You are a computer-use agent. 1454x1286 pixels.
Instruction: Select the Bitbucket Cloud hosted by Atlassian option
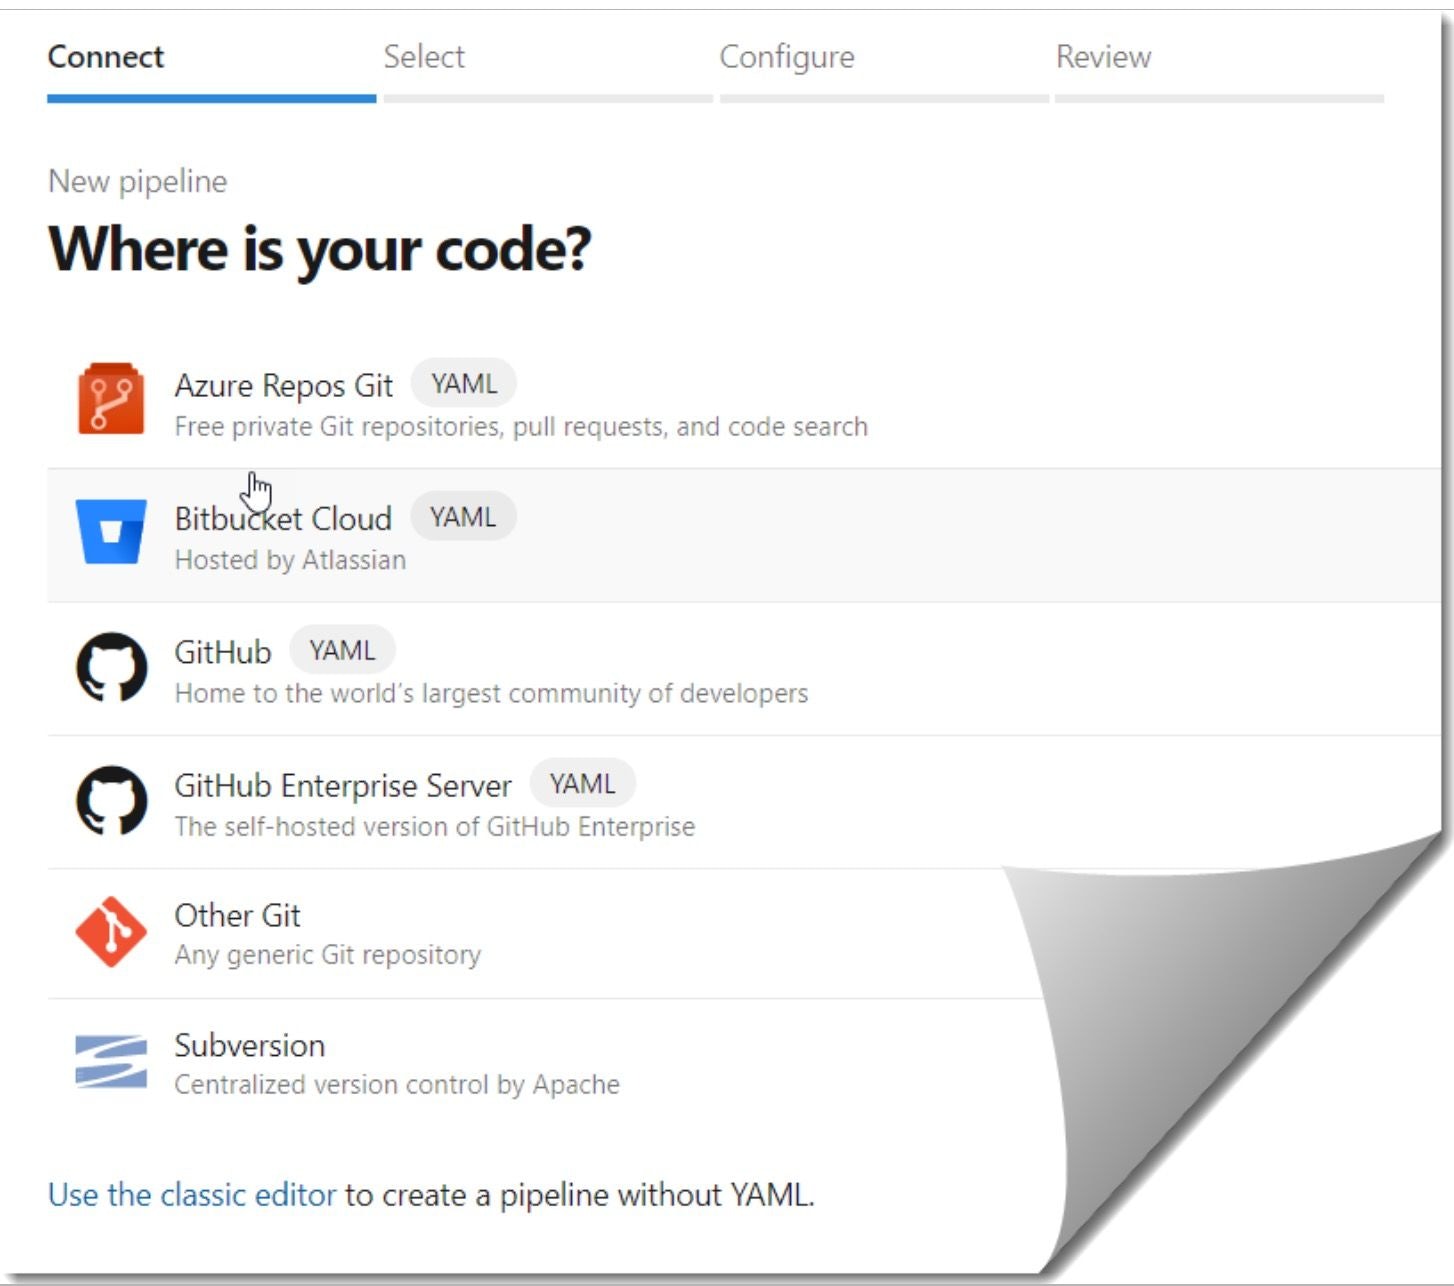click(283, 519)
